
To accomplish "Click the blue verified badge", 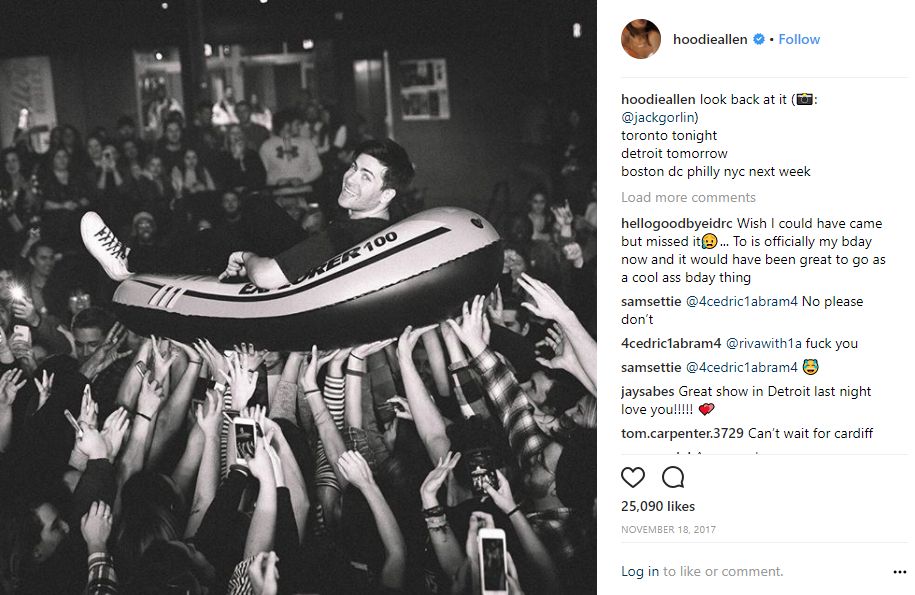I will pyautogui.click(x=759, y=39).
